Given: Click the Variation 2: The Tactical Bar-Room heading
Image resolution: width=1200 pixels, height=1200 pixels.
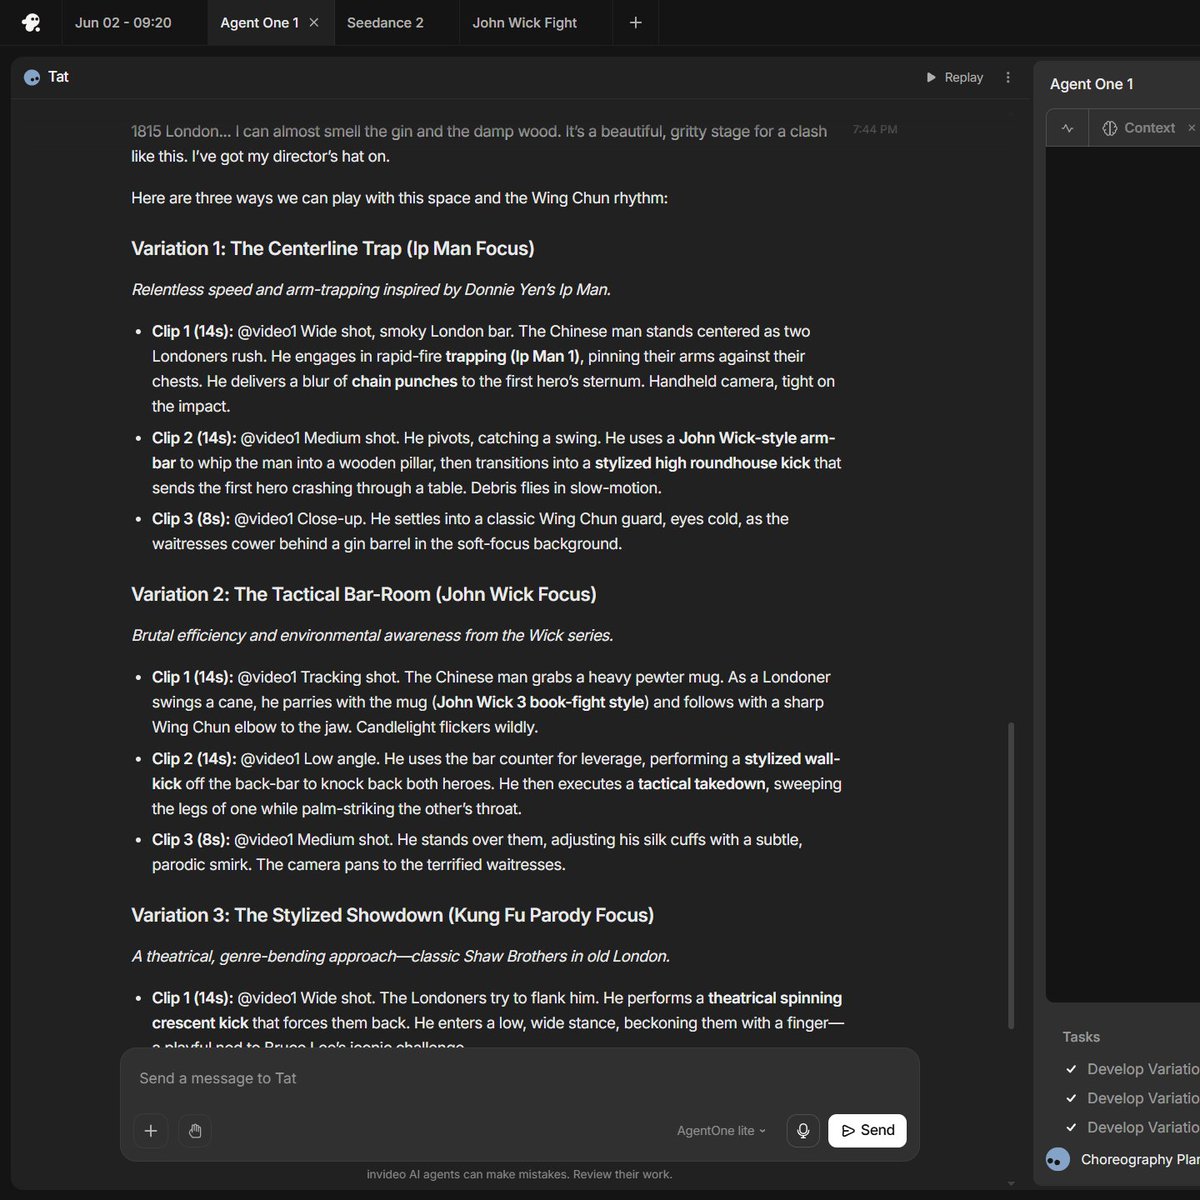Looking at the screenshot, I should coord(364,594).
